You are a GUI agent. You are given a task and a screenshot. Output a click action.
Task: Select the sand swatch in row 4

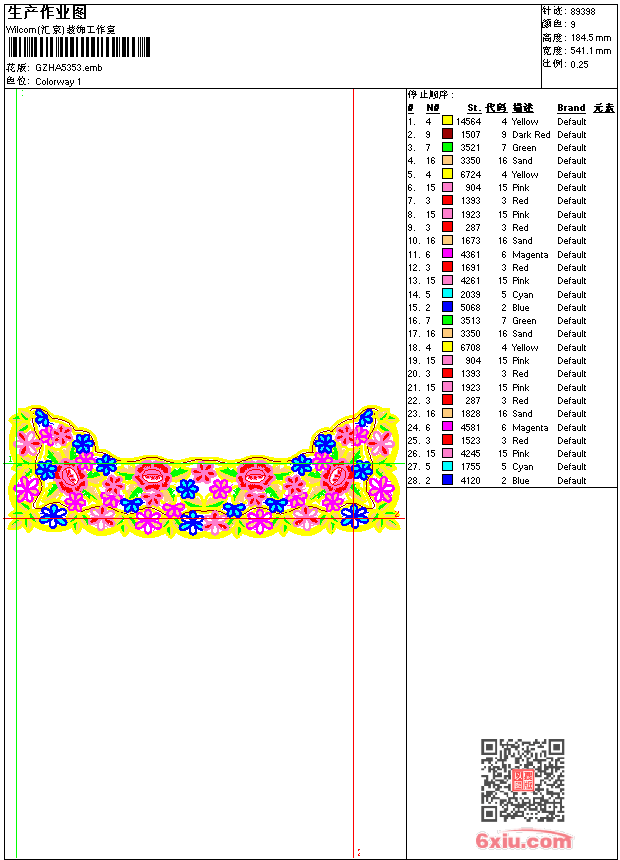(x=447, y=161)
